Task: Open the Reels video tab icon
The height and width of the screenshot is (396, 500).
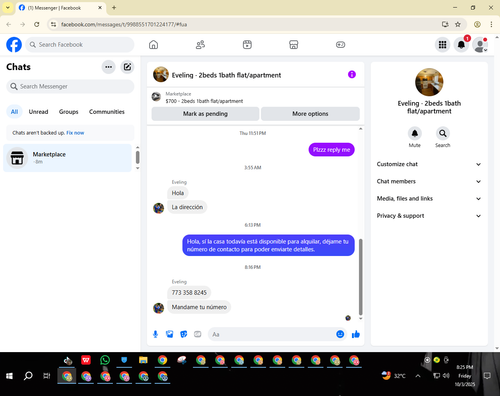Action: (x=247, y=45)
